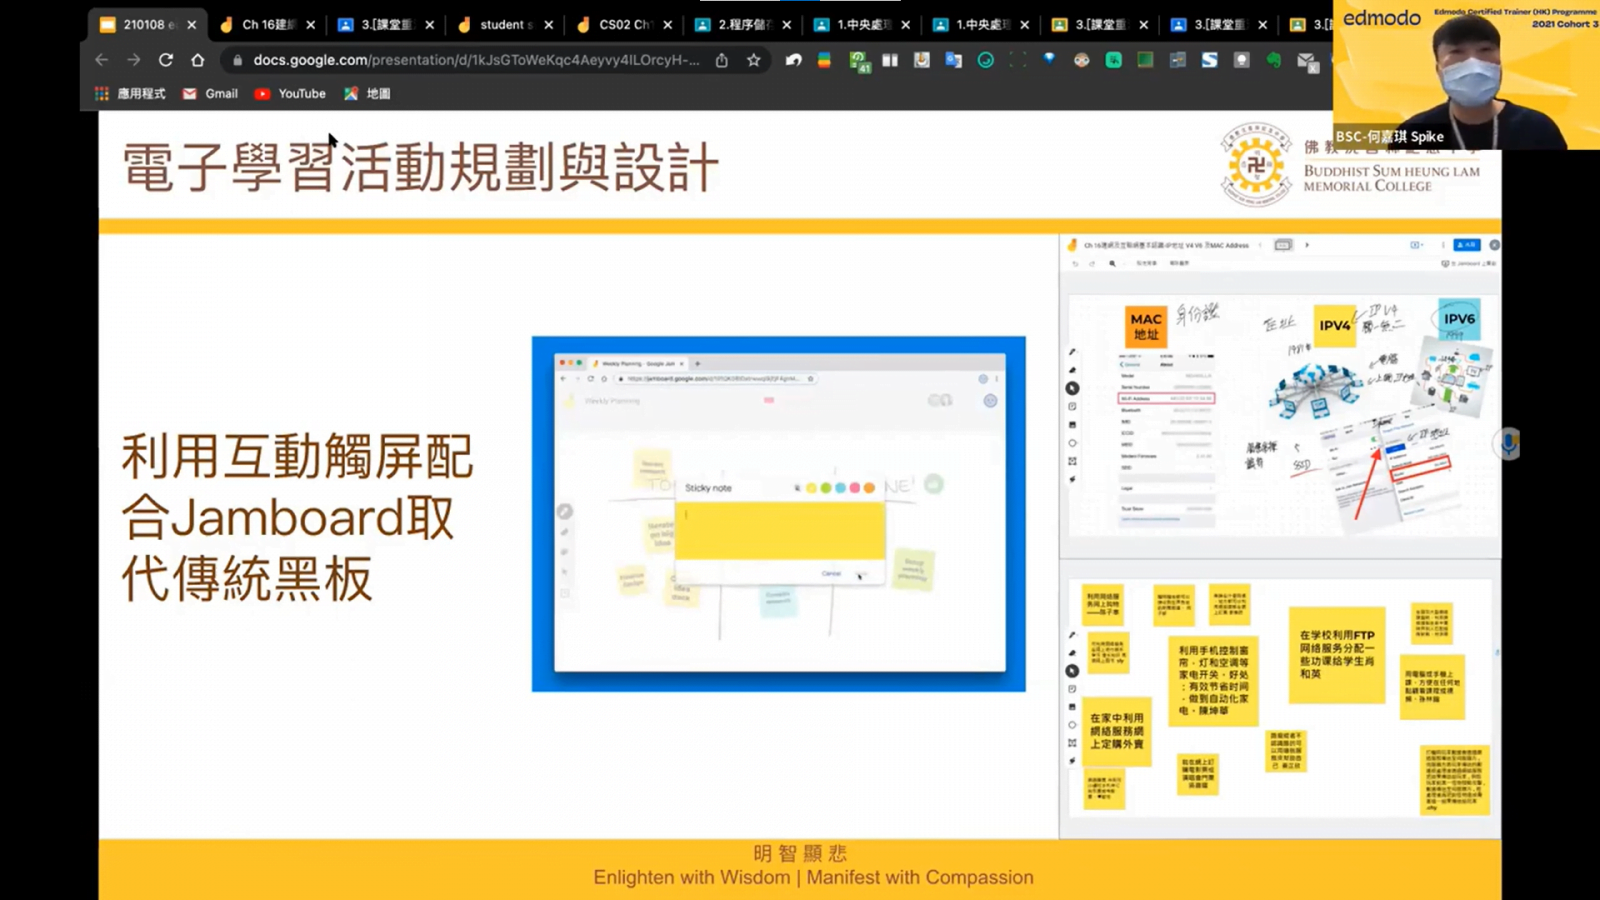Reload the Google Slides page
The width and height of the screenshot is (1600, 900).
click(x=166, y=60)
